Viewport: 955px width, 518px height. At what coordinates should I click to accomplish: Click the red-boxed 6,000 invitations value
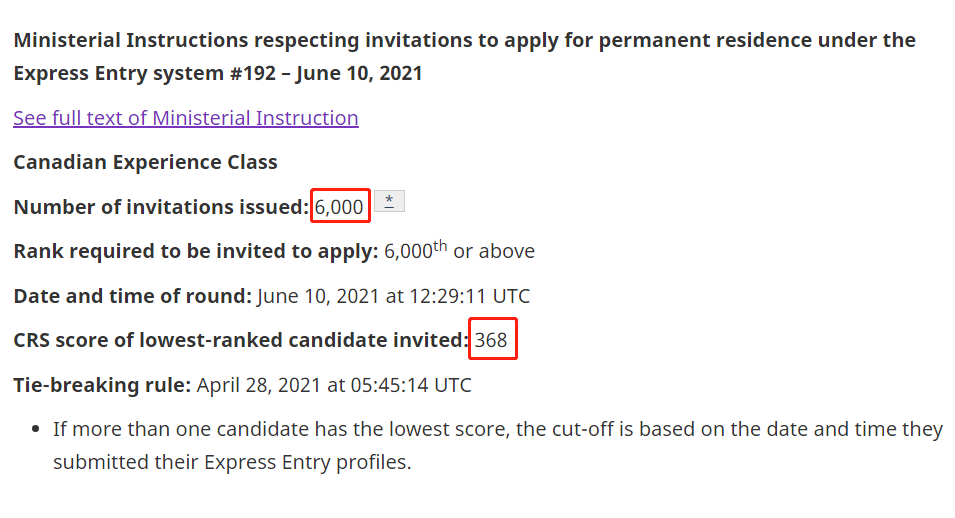pyautogui.click(x=339, y=207)
